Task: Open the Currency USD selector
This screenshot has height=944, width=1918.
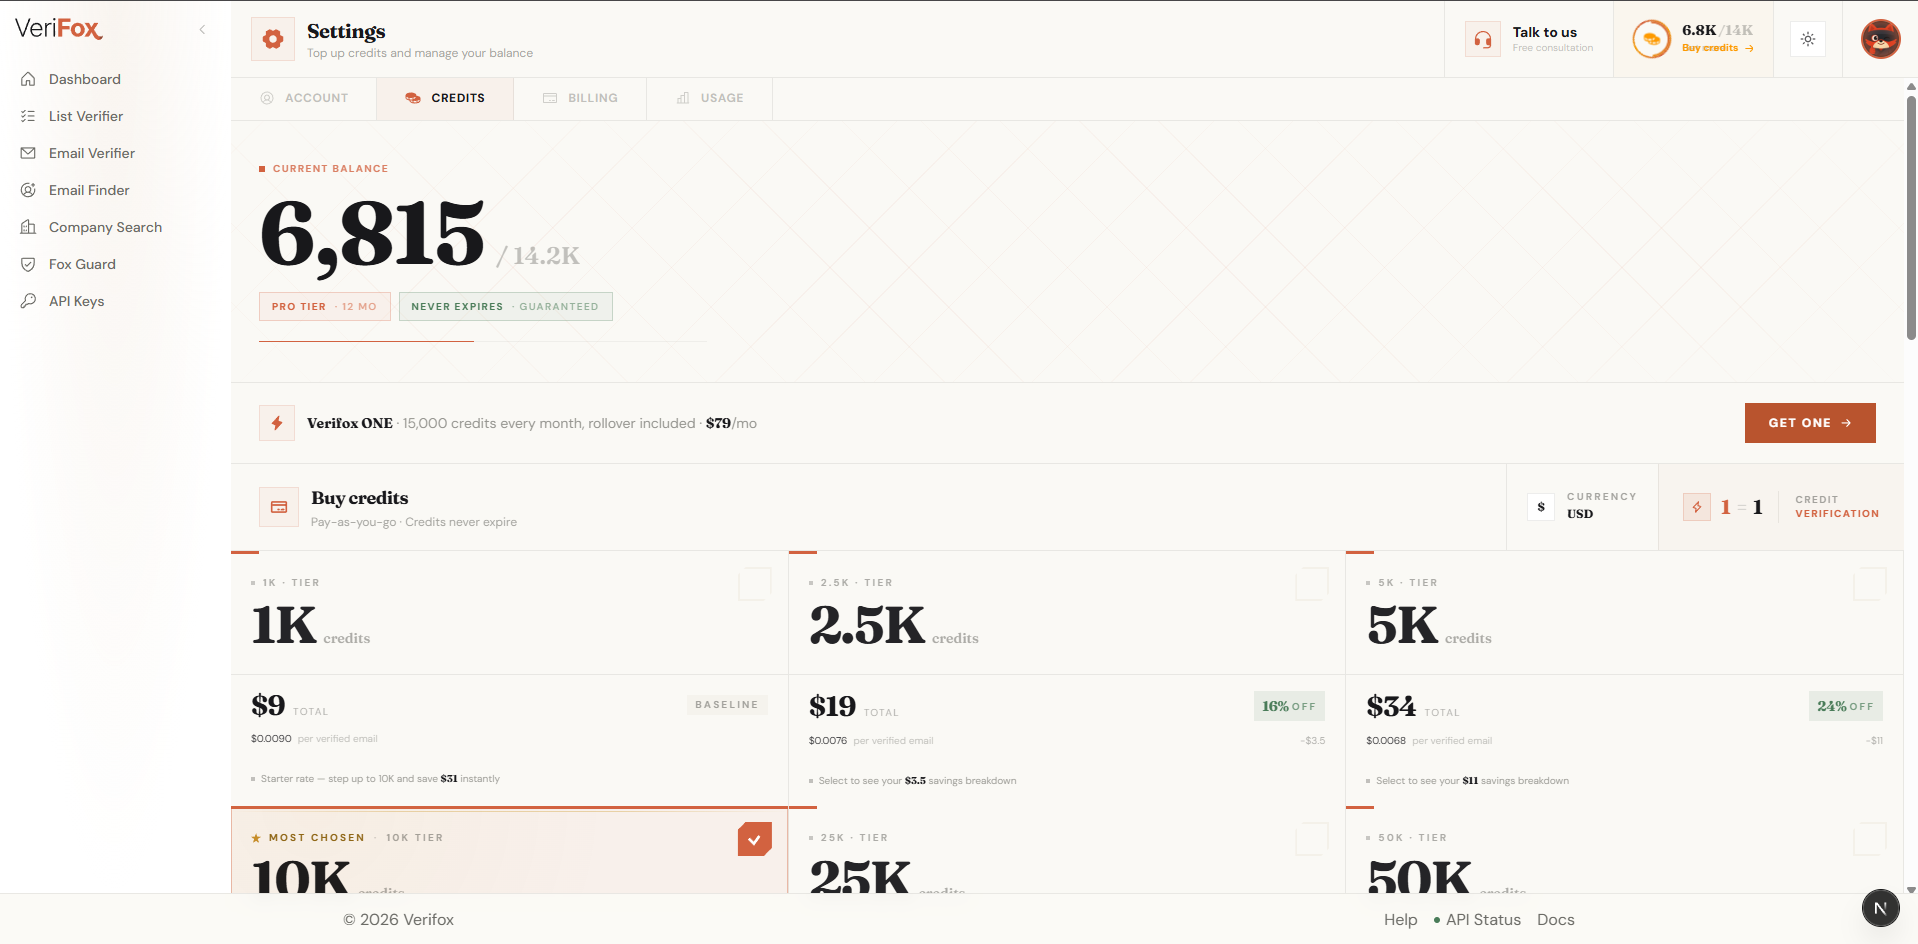Action: click(x=1582, y=507)
